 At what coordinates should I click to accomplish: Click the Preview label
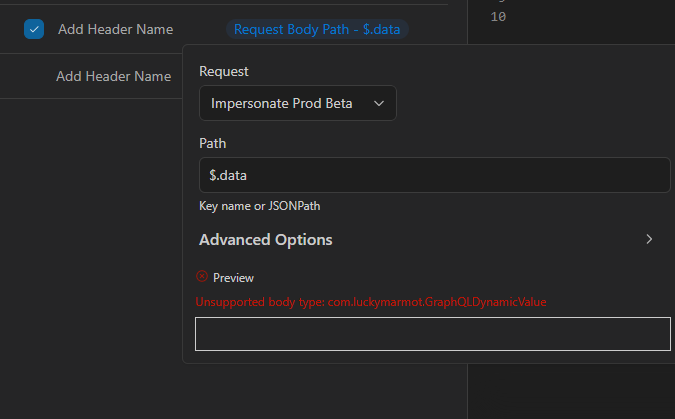coord(233,278)
